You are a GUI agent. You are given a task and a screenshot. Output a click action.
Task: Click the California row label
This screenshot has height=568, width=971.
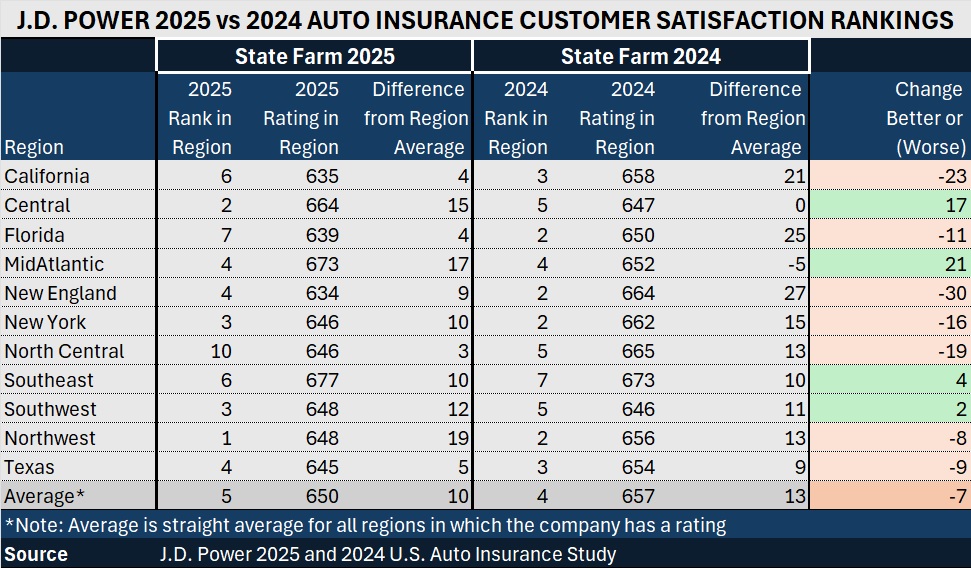pos(47,177)
